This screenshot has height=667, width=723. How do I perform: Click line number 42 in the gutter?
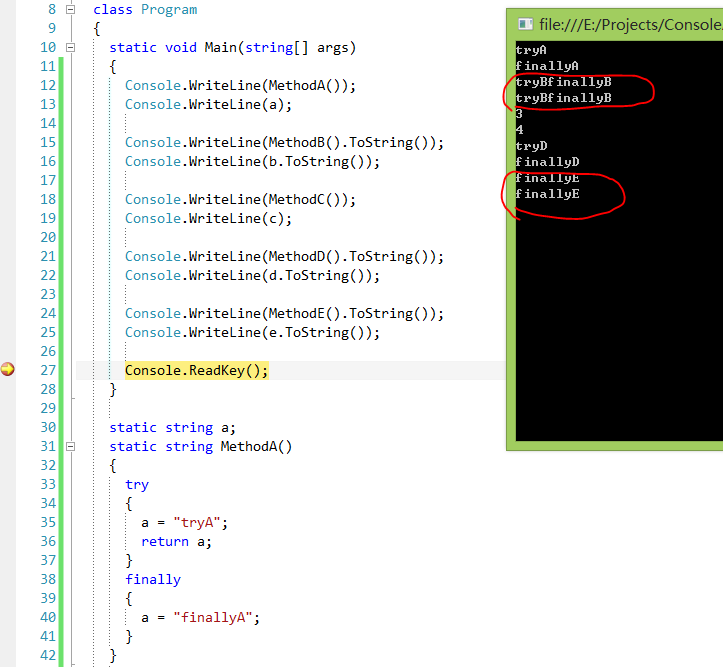(x=48, y=655)
